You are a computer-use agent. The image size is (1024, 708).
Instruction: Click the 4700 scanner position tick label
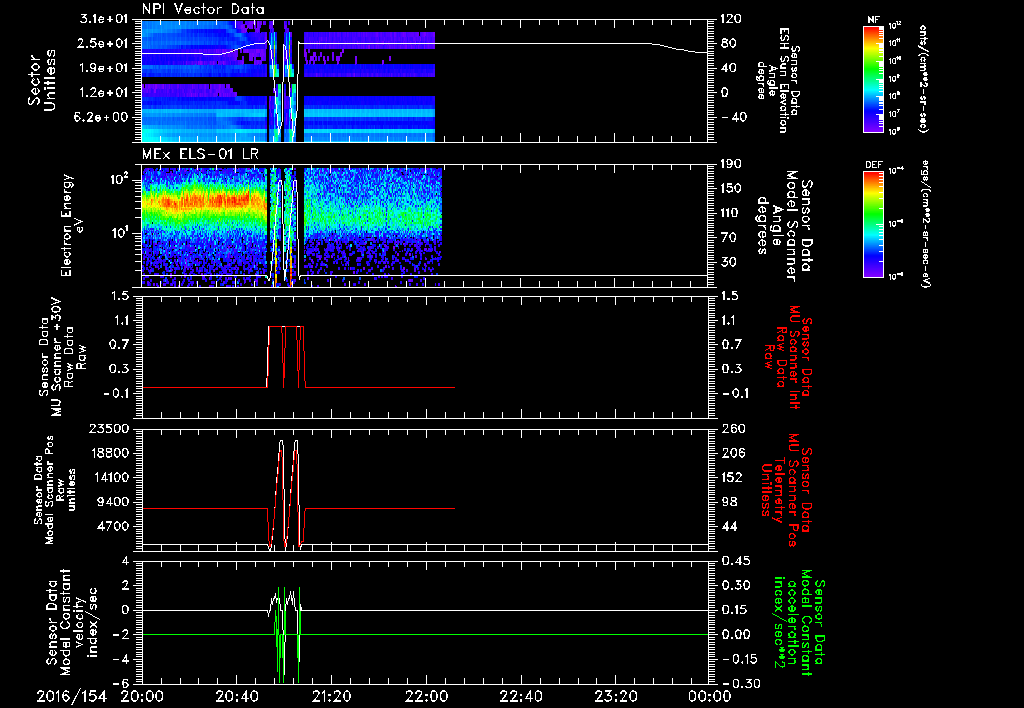(x=113, y=526)
